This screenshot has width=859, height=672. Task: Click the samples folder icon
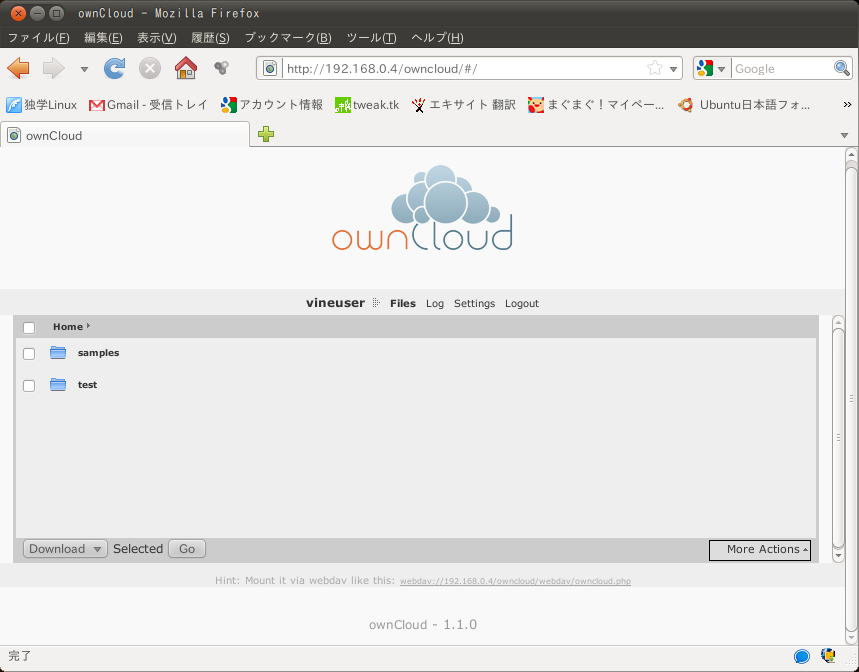point(58,353)
